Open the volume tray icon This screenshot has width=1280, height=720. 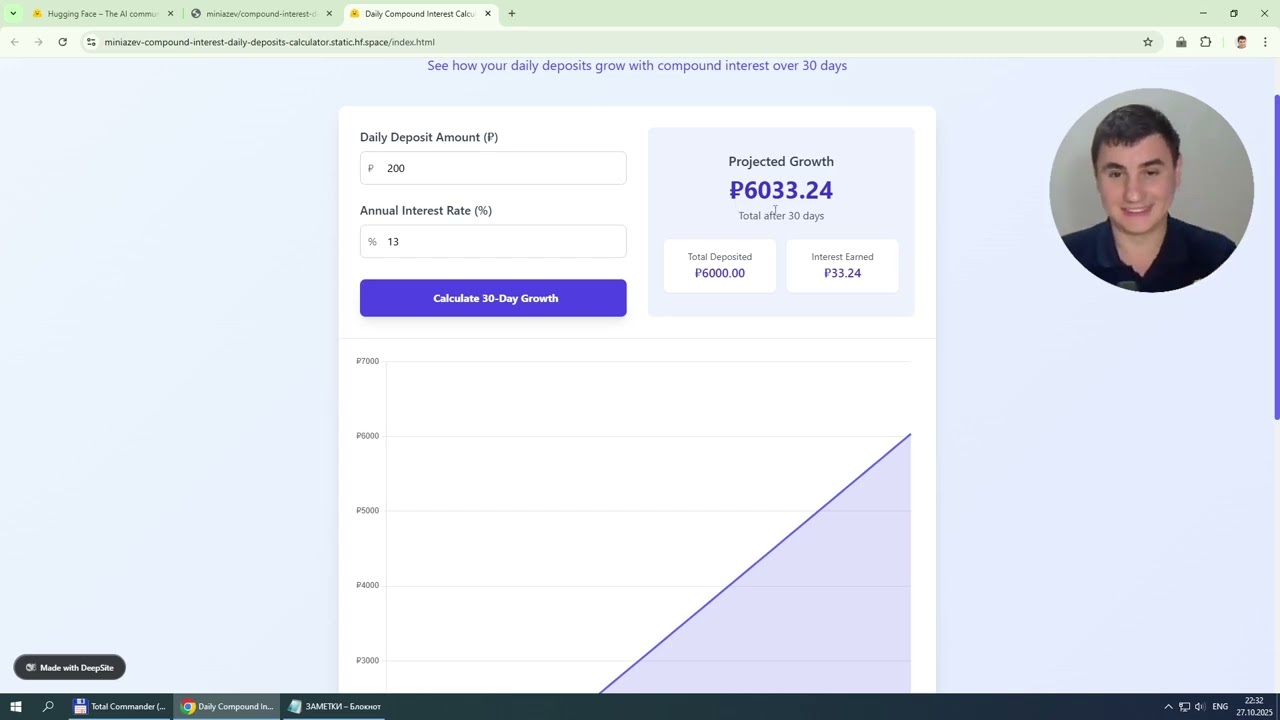(1199, 707)
